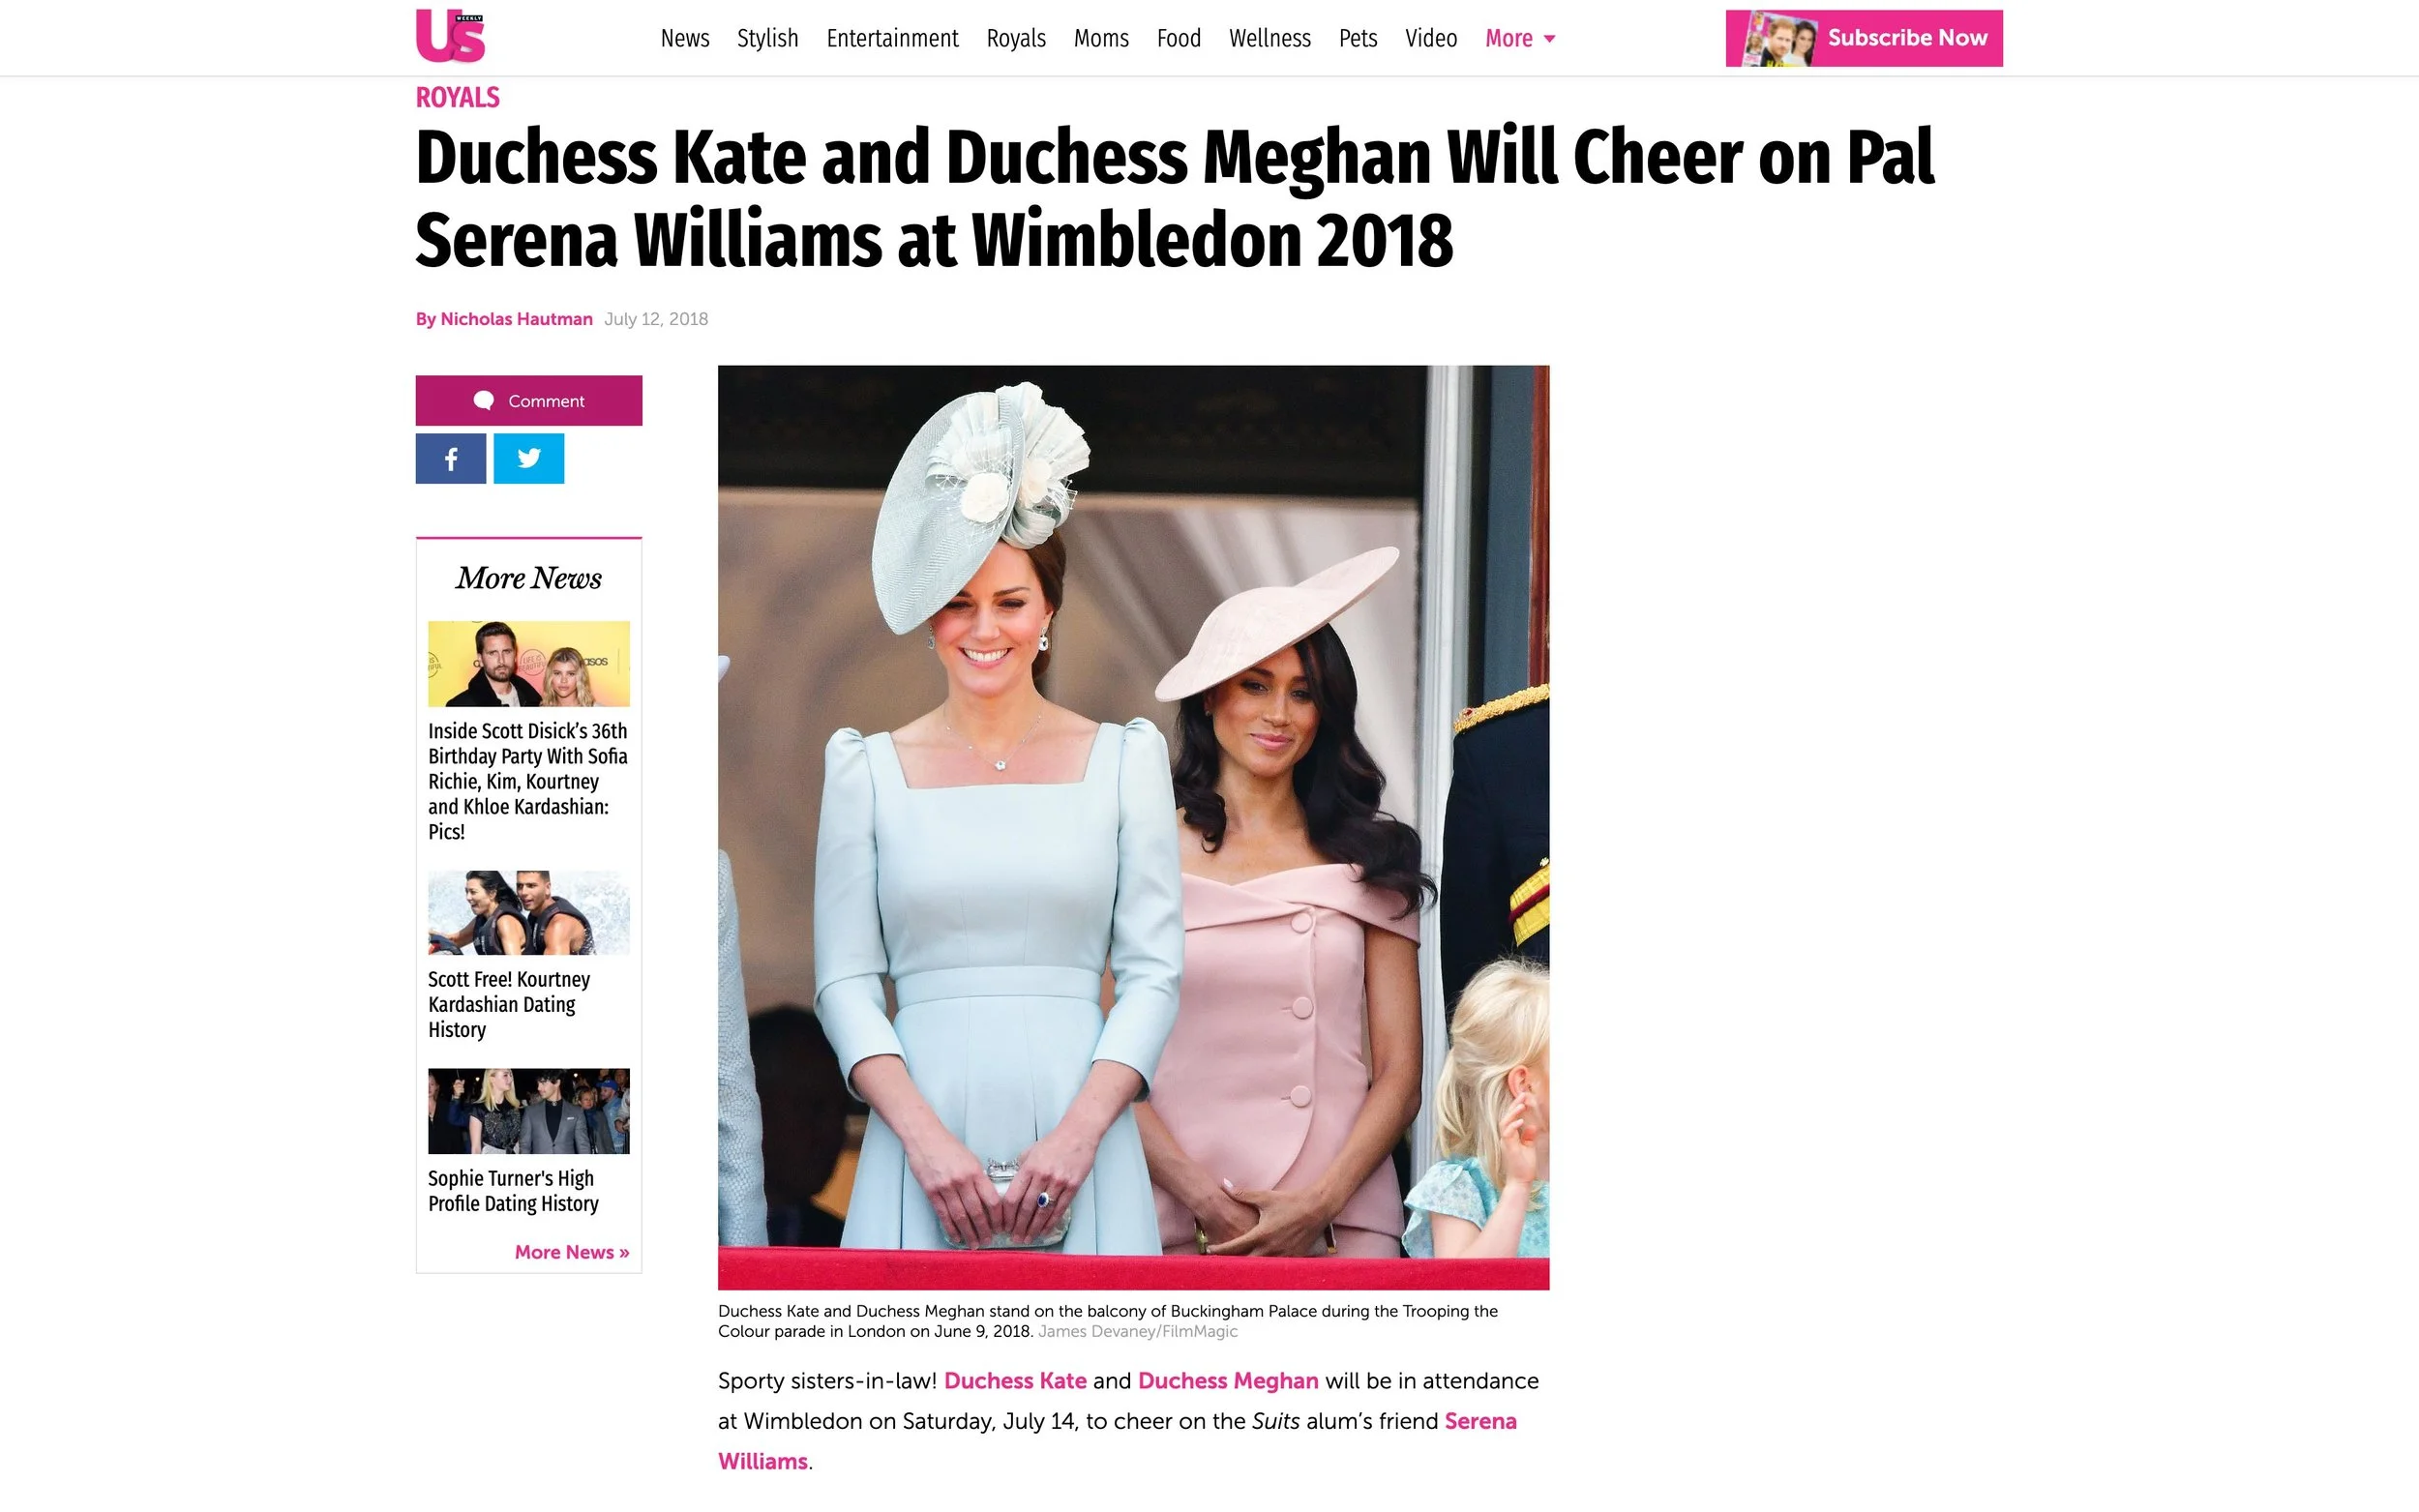Share article via Facebook icon
This screenshot has height=1512, width=2419.
point(451,458)
